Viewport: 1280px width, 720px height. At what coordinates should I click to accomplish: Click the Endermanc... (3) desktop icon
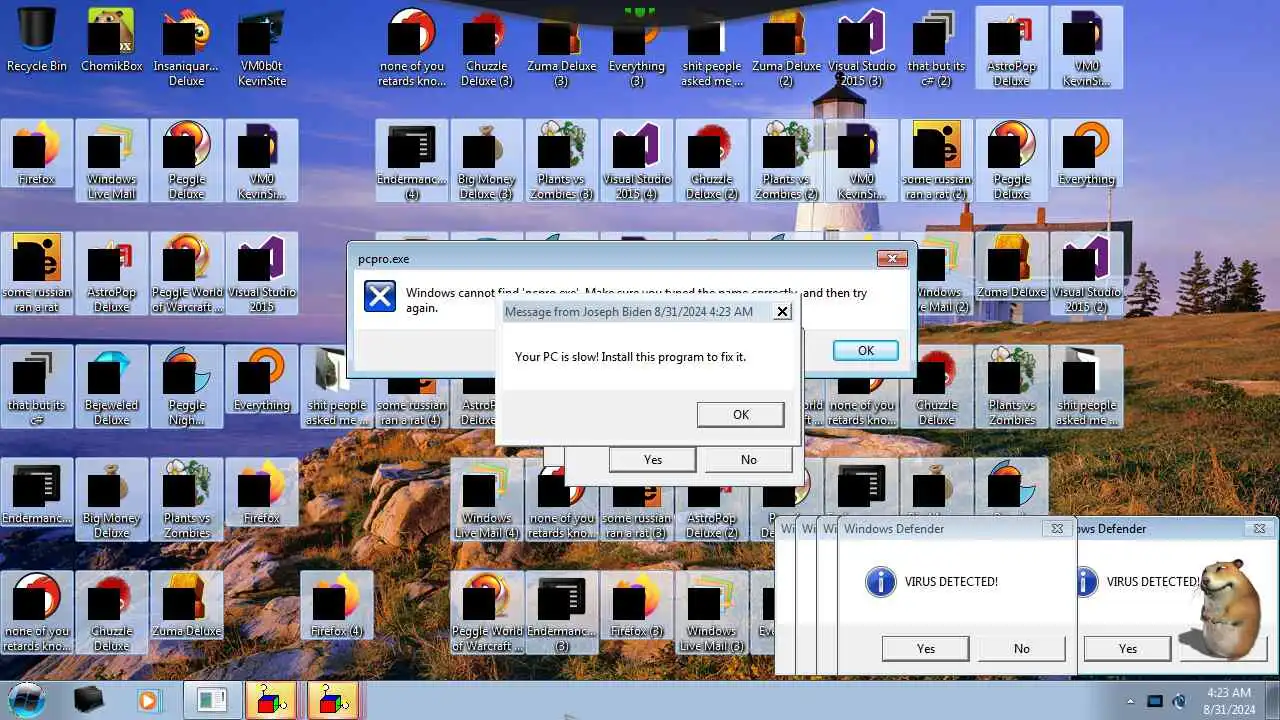(x=561, y=612)
